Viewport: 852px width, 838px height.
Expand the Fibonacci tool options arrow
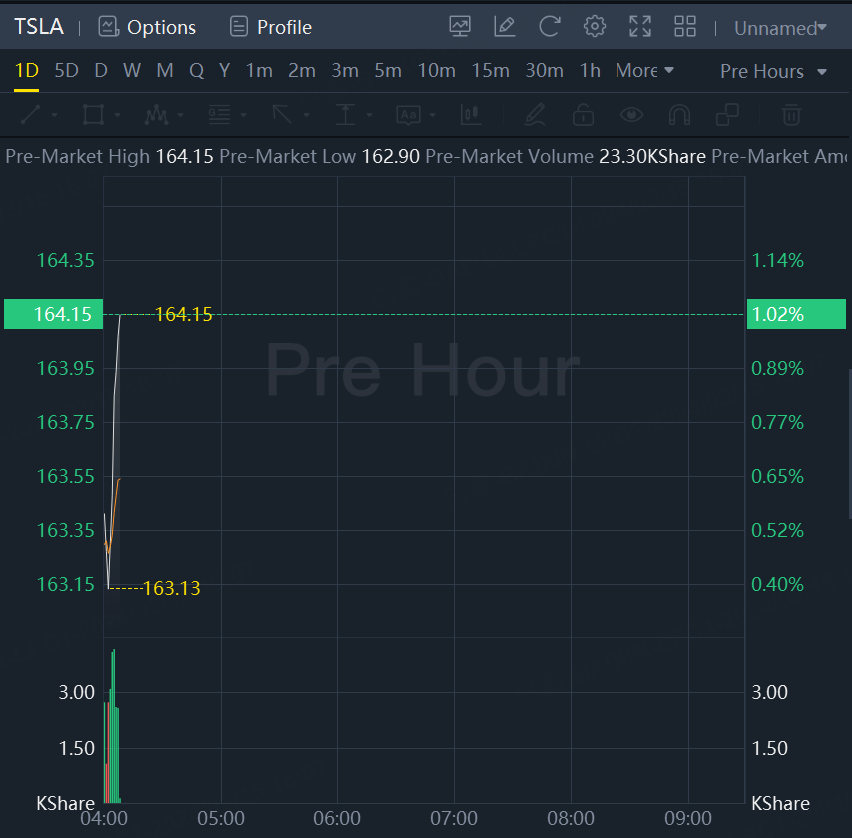tap(243, 115)
